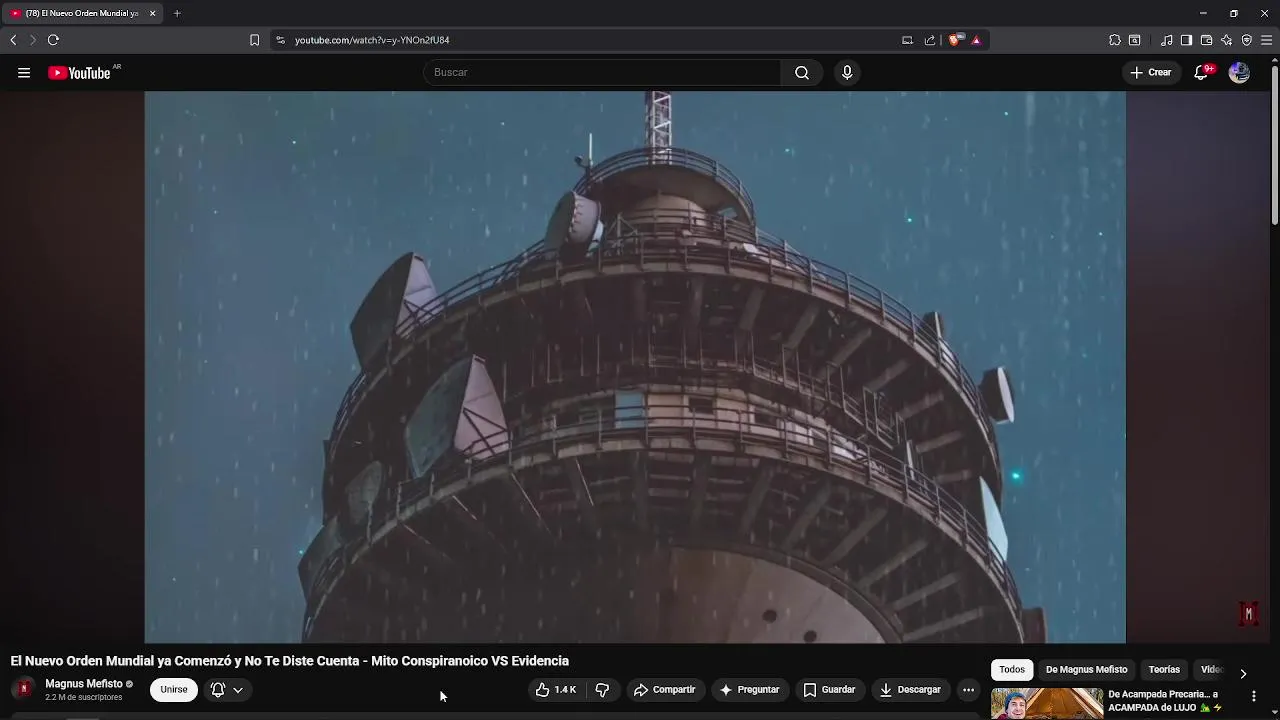1280x720 pixels.
Task: Open YouTube notifications bell
Action: click(x=1202, y=73)
